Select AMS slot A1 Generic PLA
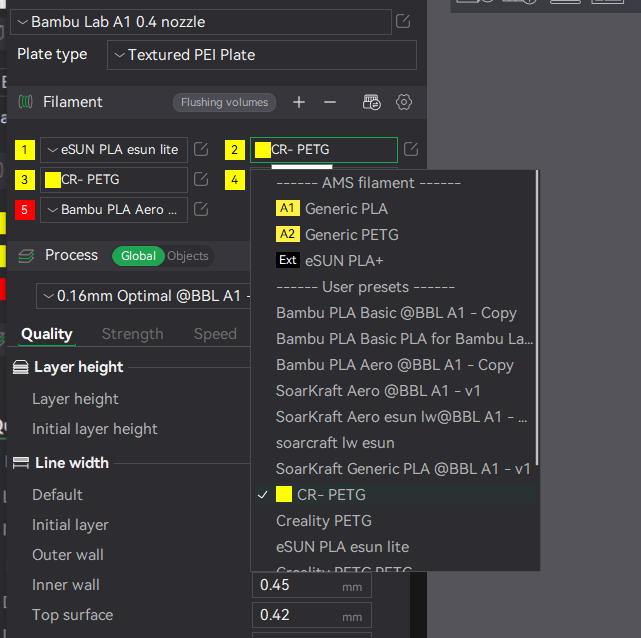 [x=394, y=209]
